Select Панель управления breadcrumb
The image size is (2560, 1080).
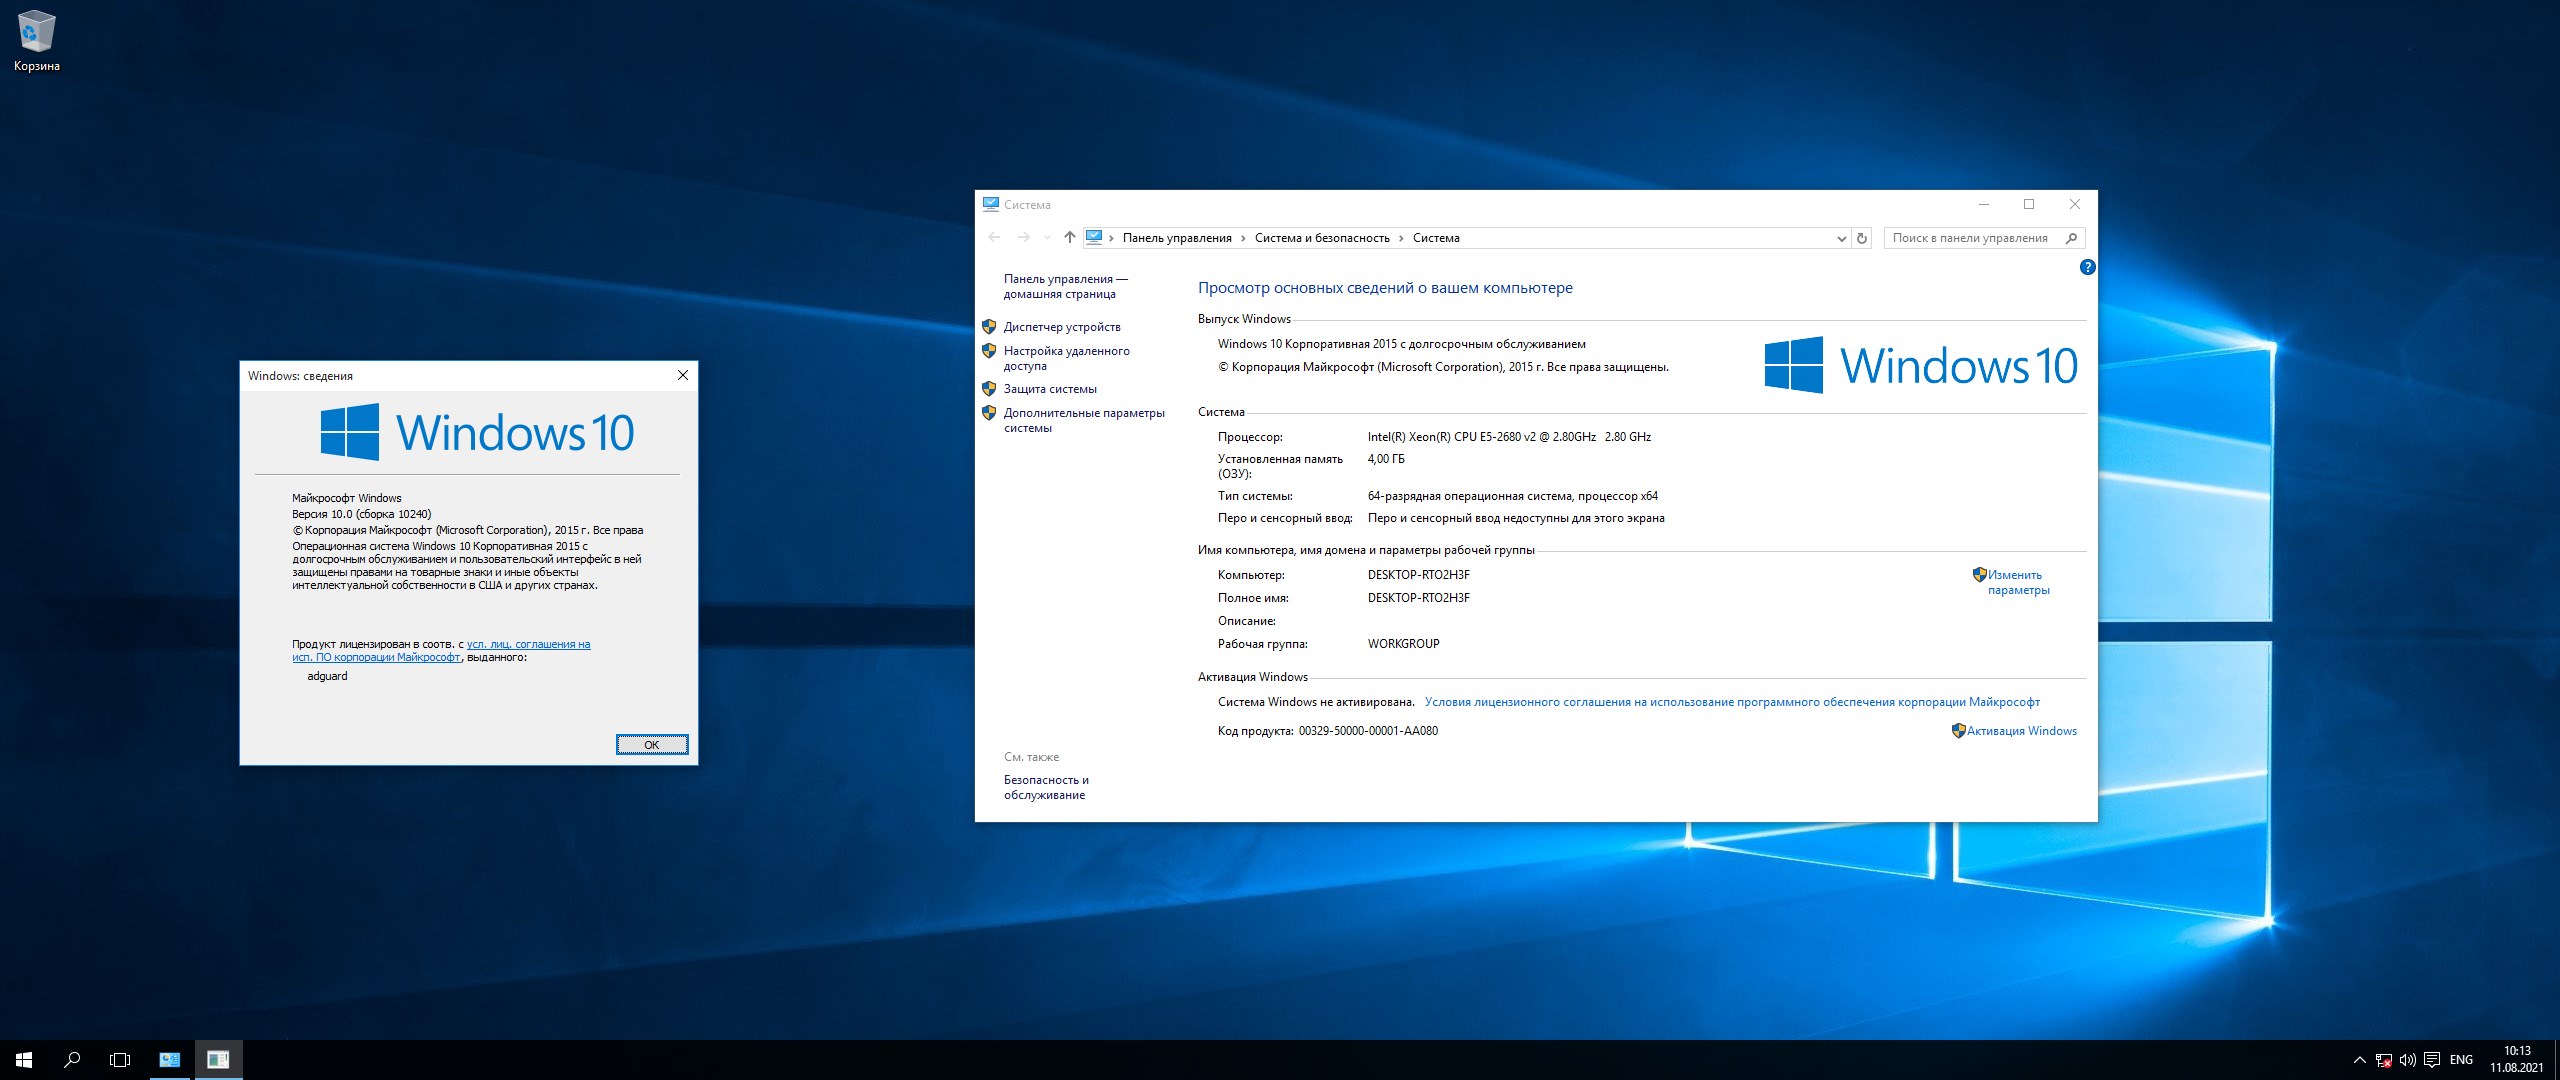coord(1177,238)
